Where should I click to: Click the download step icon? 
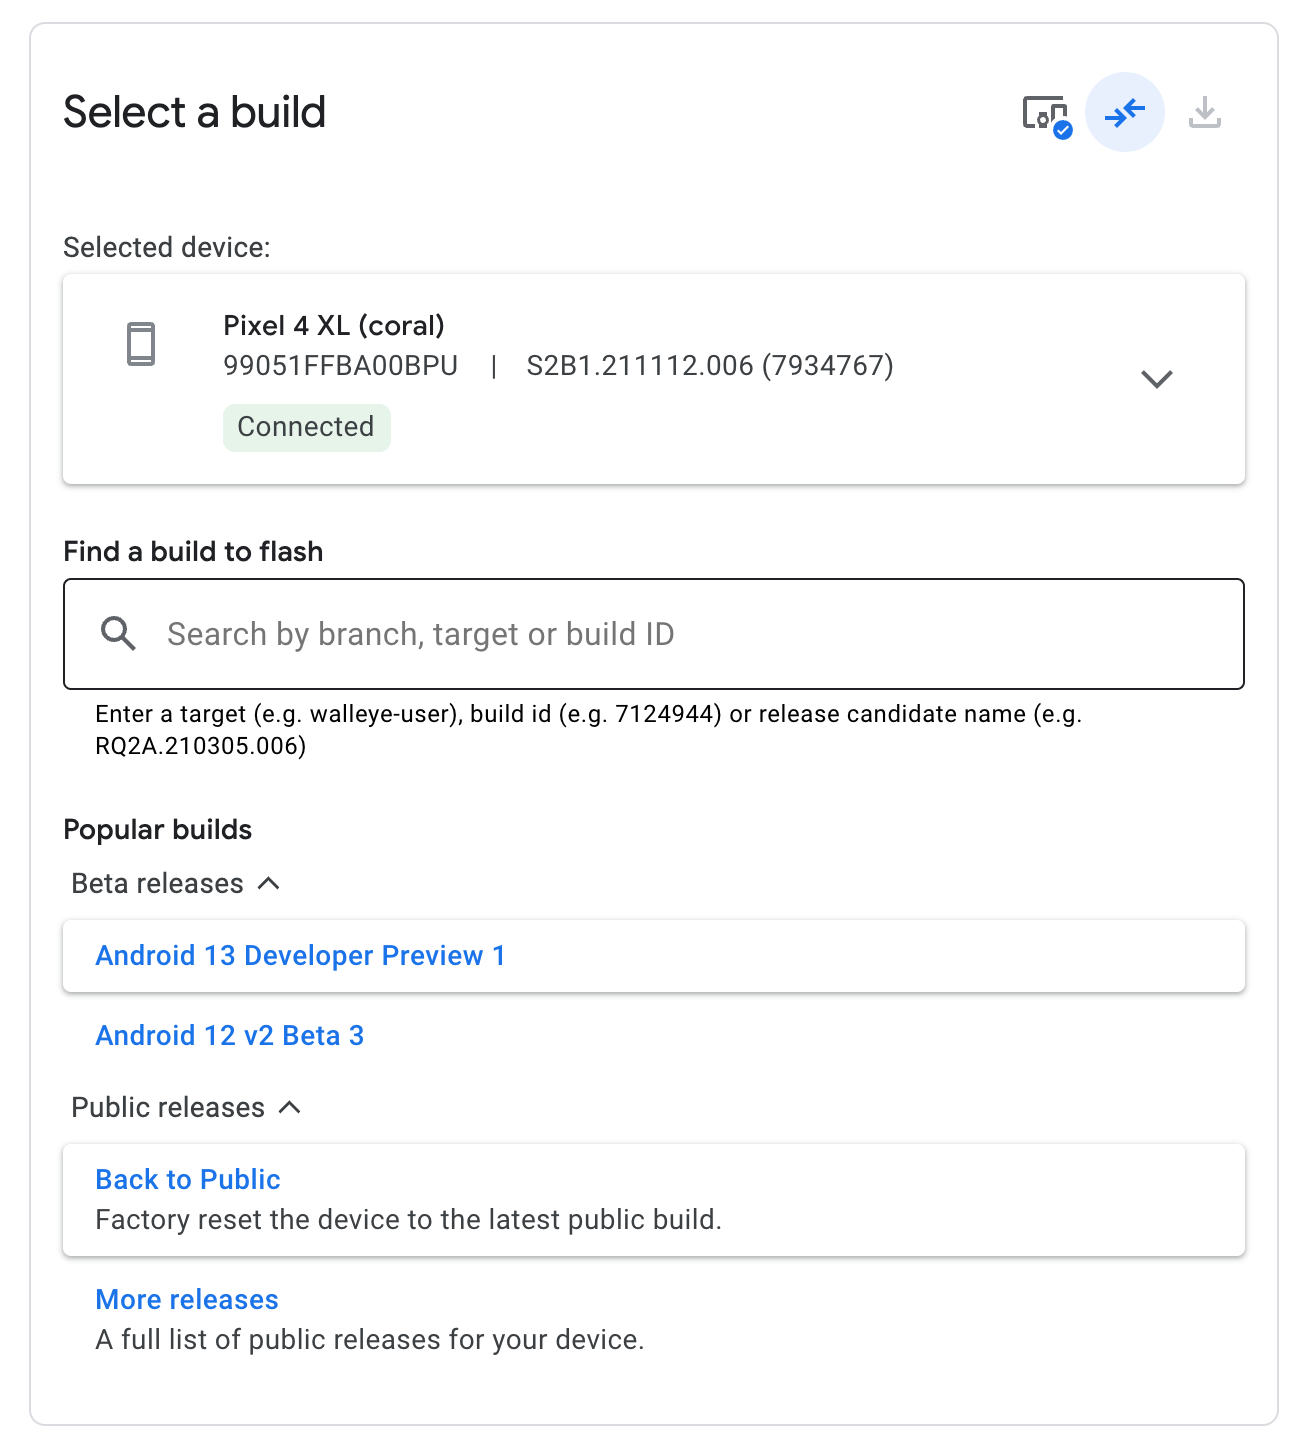(1205, 113)
